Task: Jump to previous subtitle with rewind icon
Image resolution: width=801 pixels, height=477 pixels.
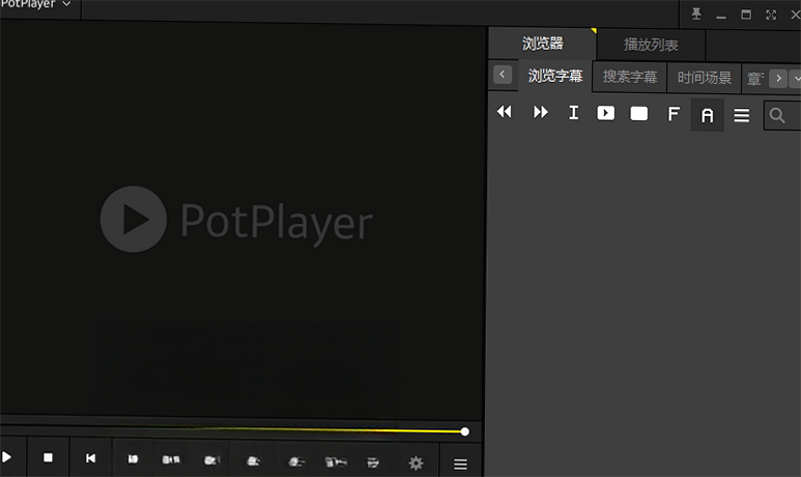Action: tap(504, 112)
